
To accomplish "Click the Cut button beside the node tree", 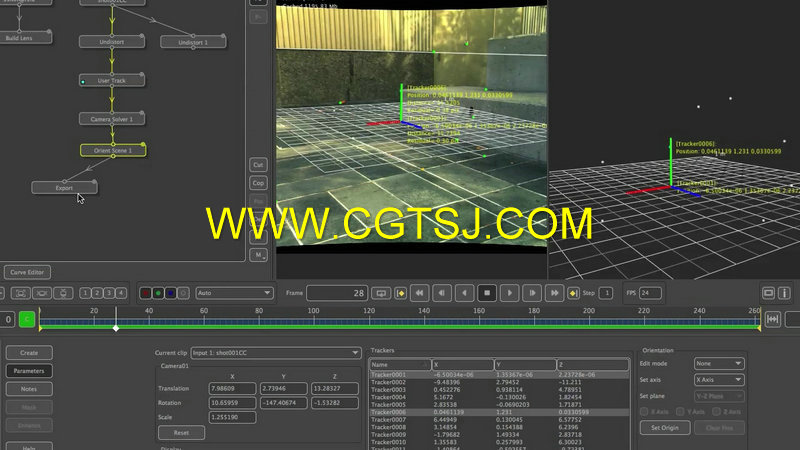I will (x=258, y=165).
